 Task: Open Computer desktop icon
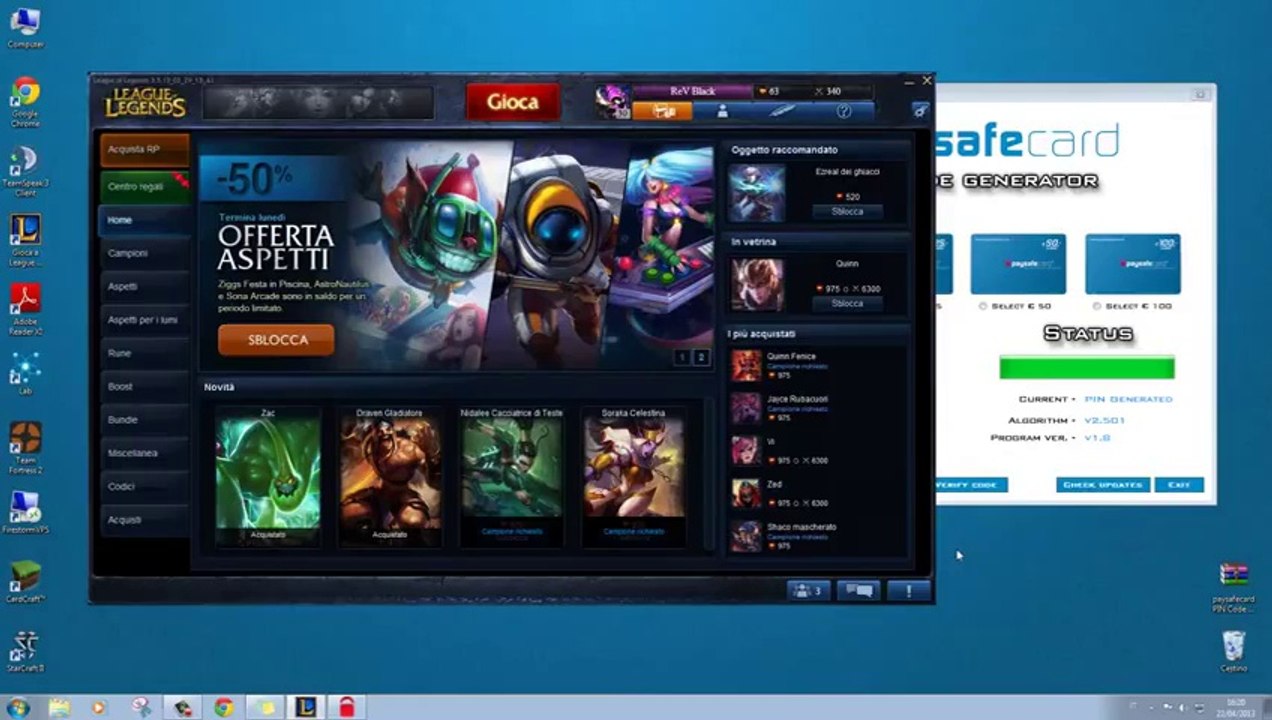(25, 28)
